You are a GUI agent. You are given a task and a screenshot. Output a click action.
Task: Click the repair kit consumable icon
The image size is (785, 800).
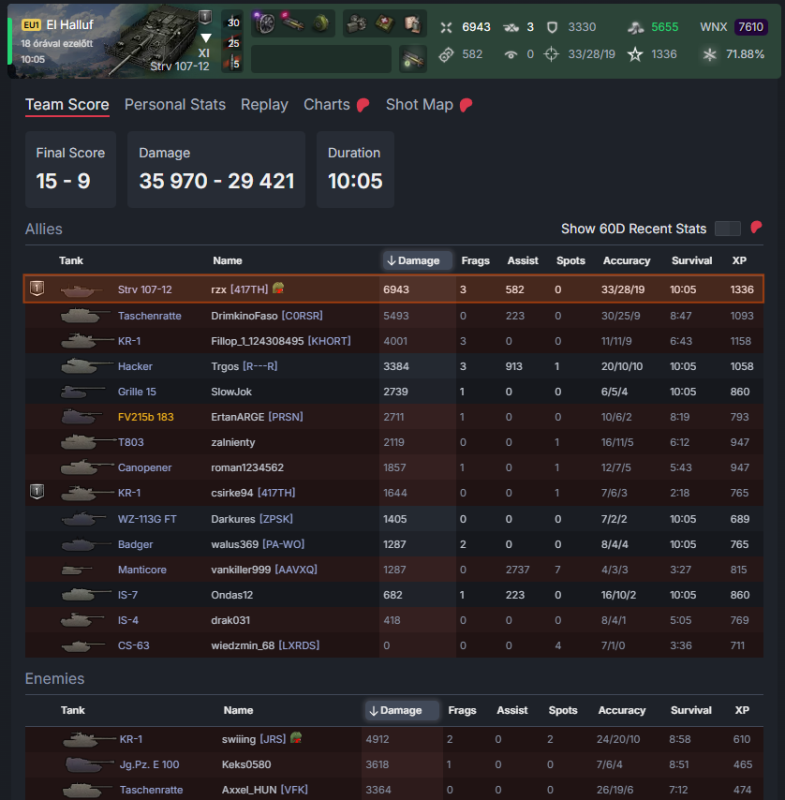tap(358, 23)
